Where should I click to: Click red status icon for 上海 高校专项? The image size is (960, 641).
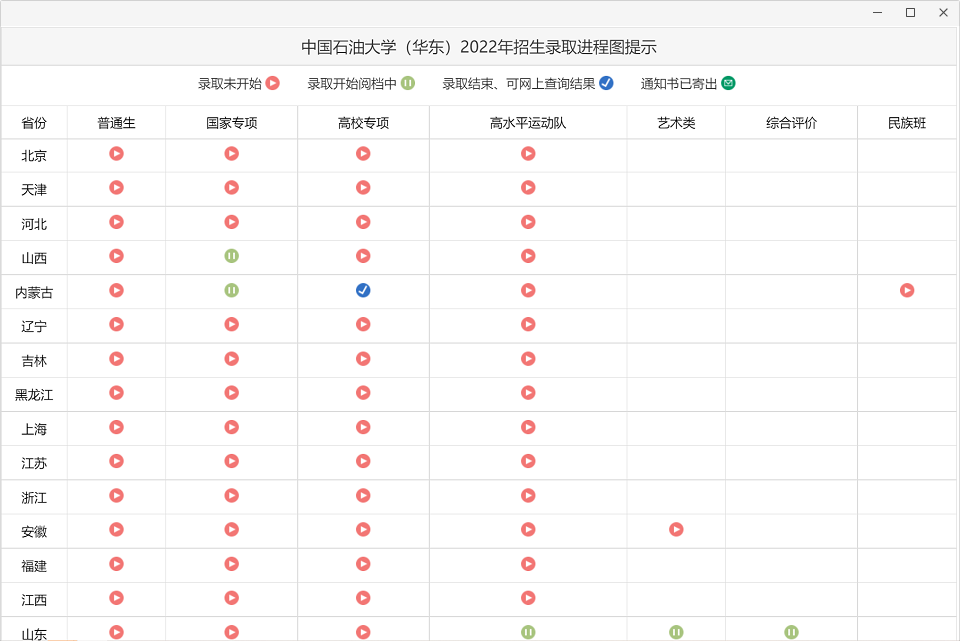click(x=363, y=427)
